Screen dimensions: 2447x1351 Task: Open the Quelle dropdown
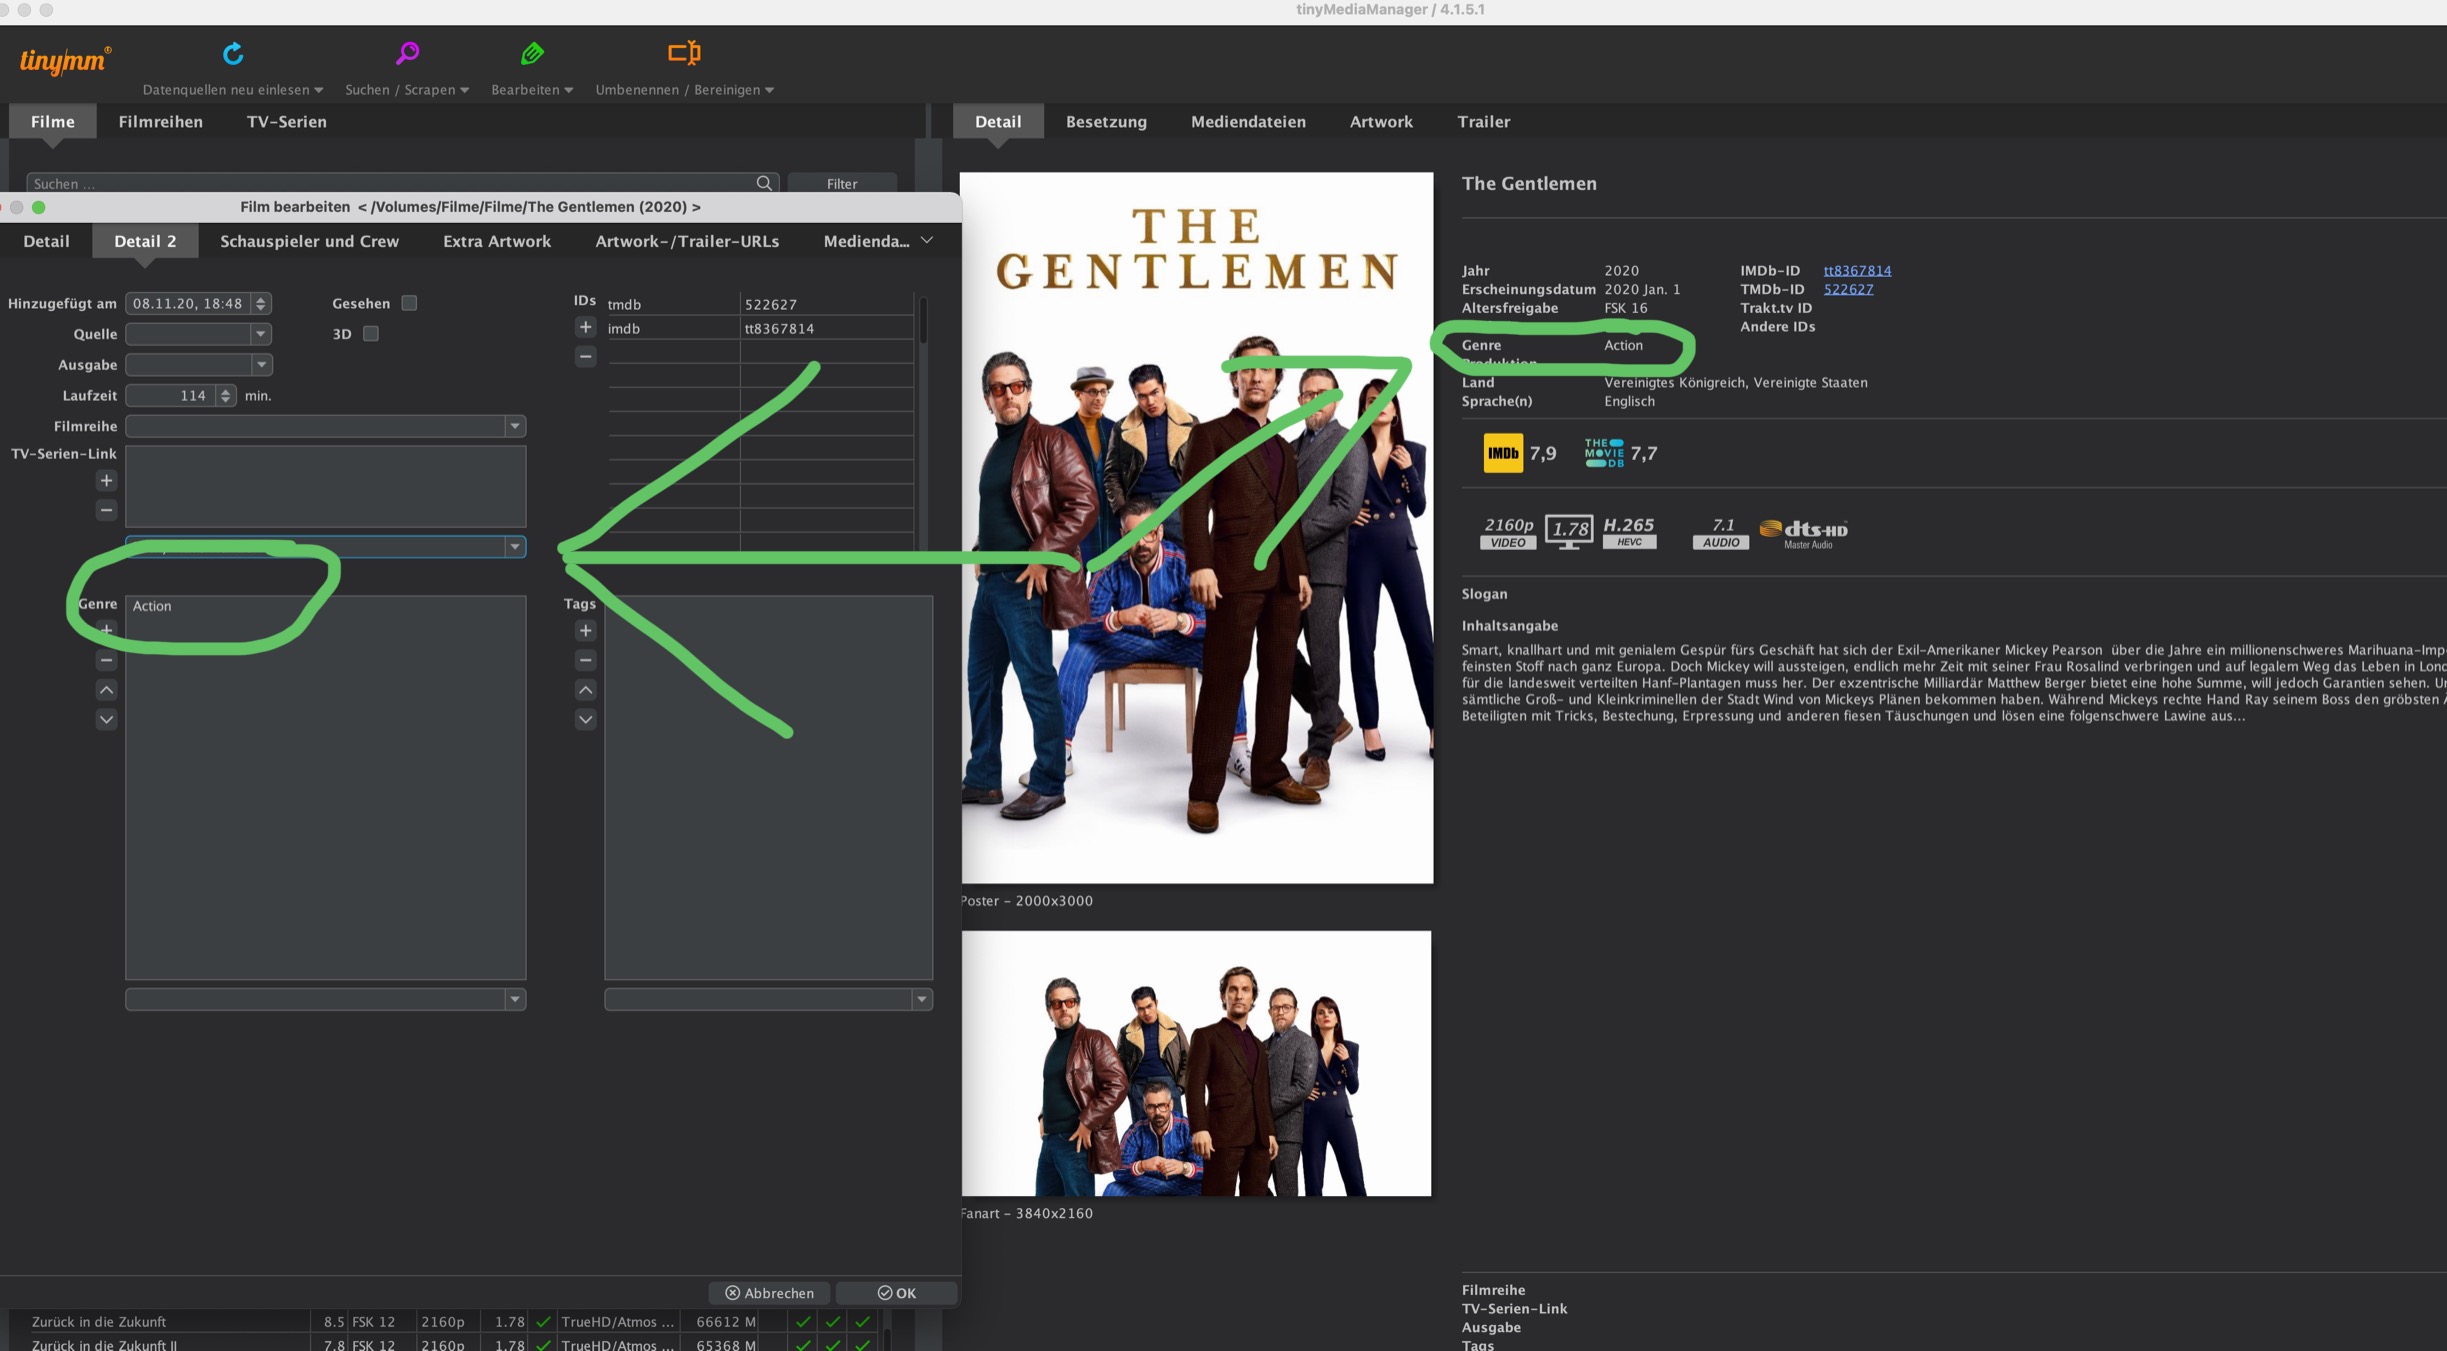tap(260, 334)
